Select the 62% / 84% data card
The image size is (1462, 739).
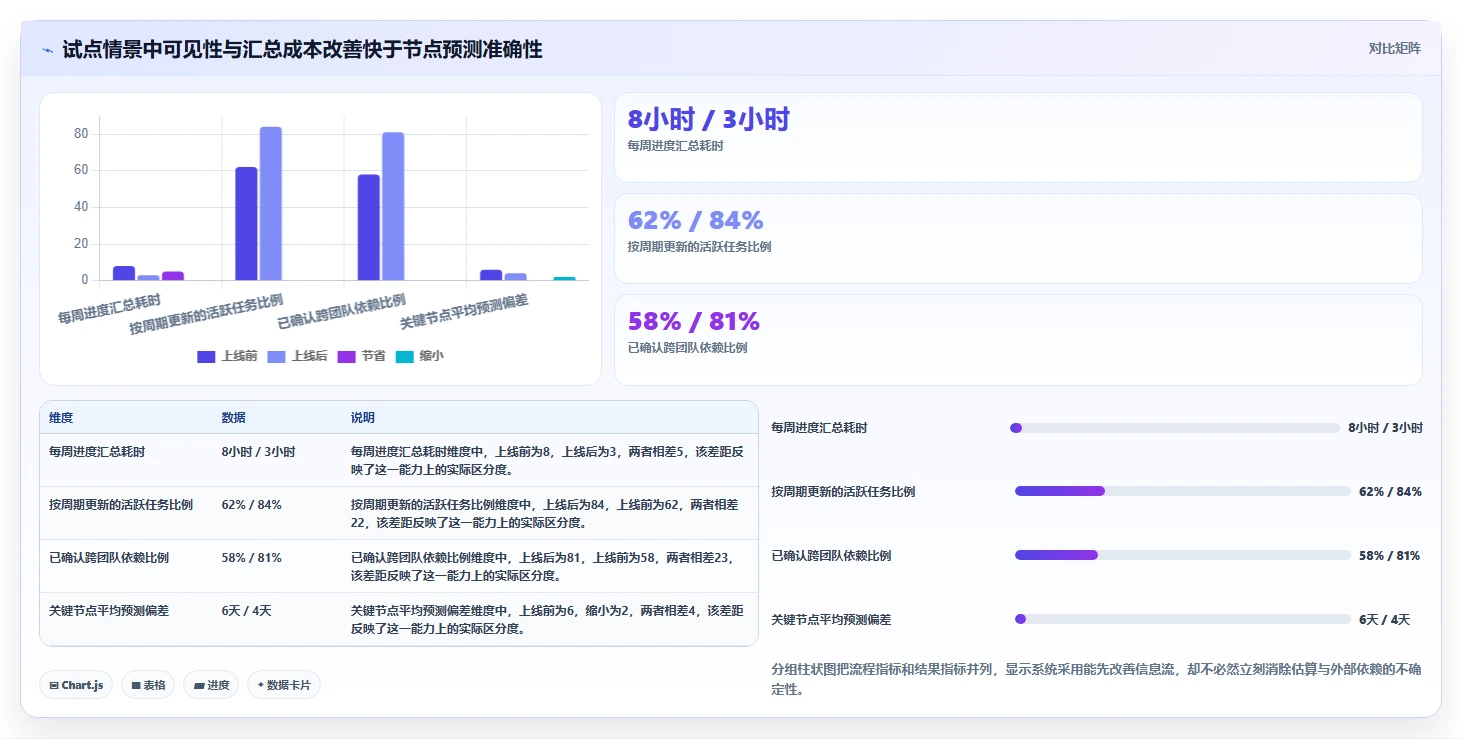pos(1018,239)
